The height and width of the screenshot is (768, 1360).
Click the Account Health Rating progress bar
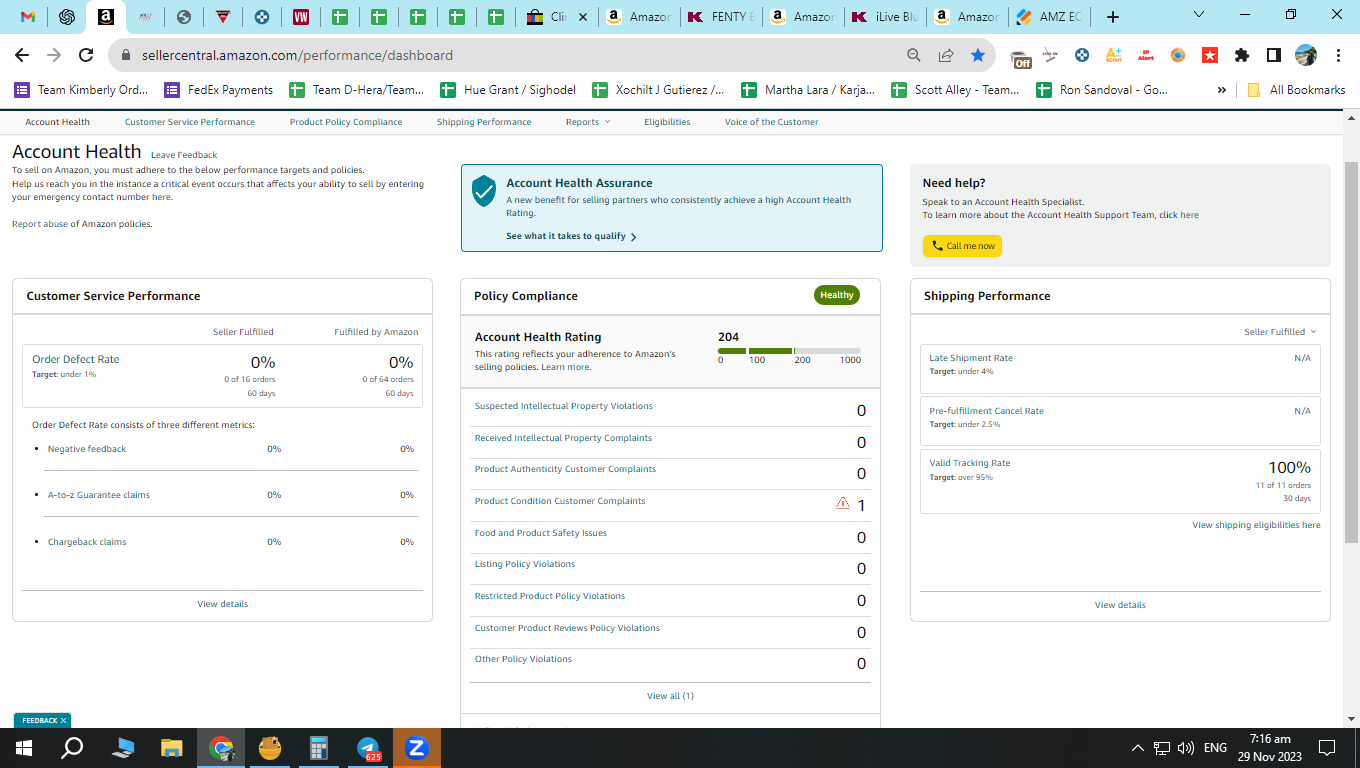pyautogui.click(x=789, y=351)
